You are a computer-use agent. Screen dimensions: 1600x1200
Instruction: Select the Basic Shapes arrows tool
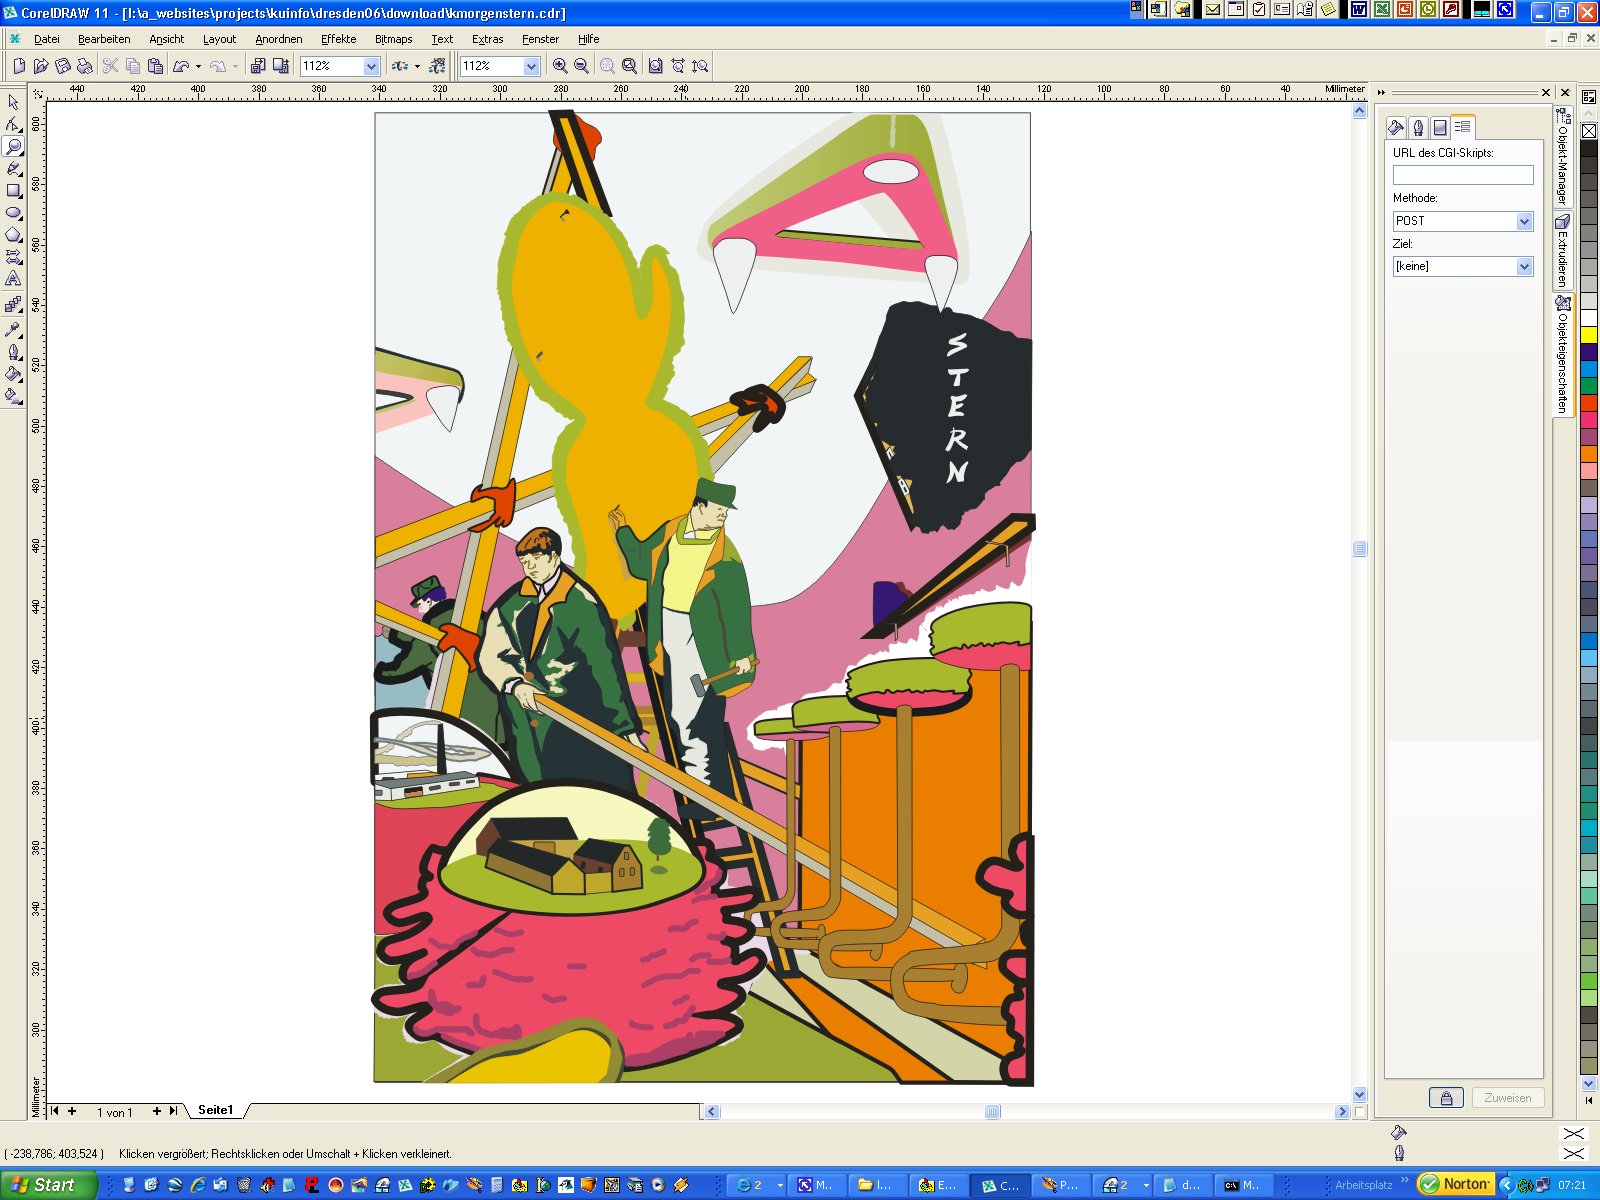pos(13,256)
